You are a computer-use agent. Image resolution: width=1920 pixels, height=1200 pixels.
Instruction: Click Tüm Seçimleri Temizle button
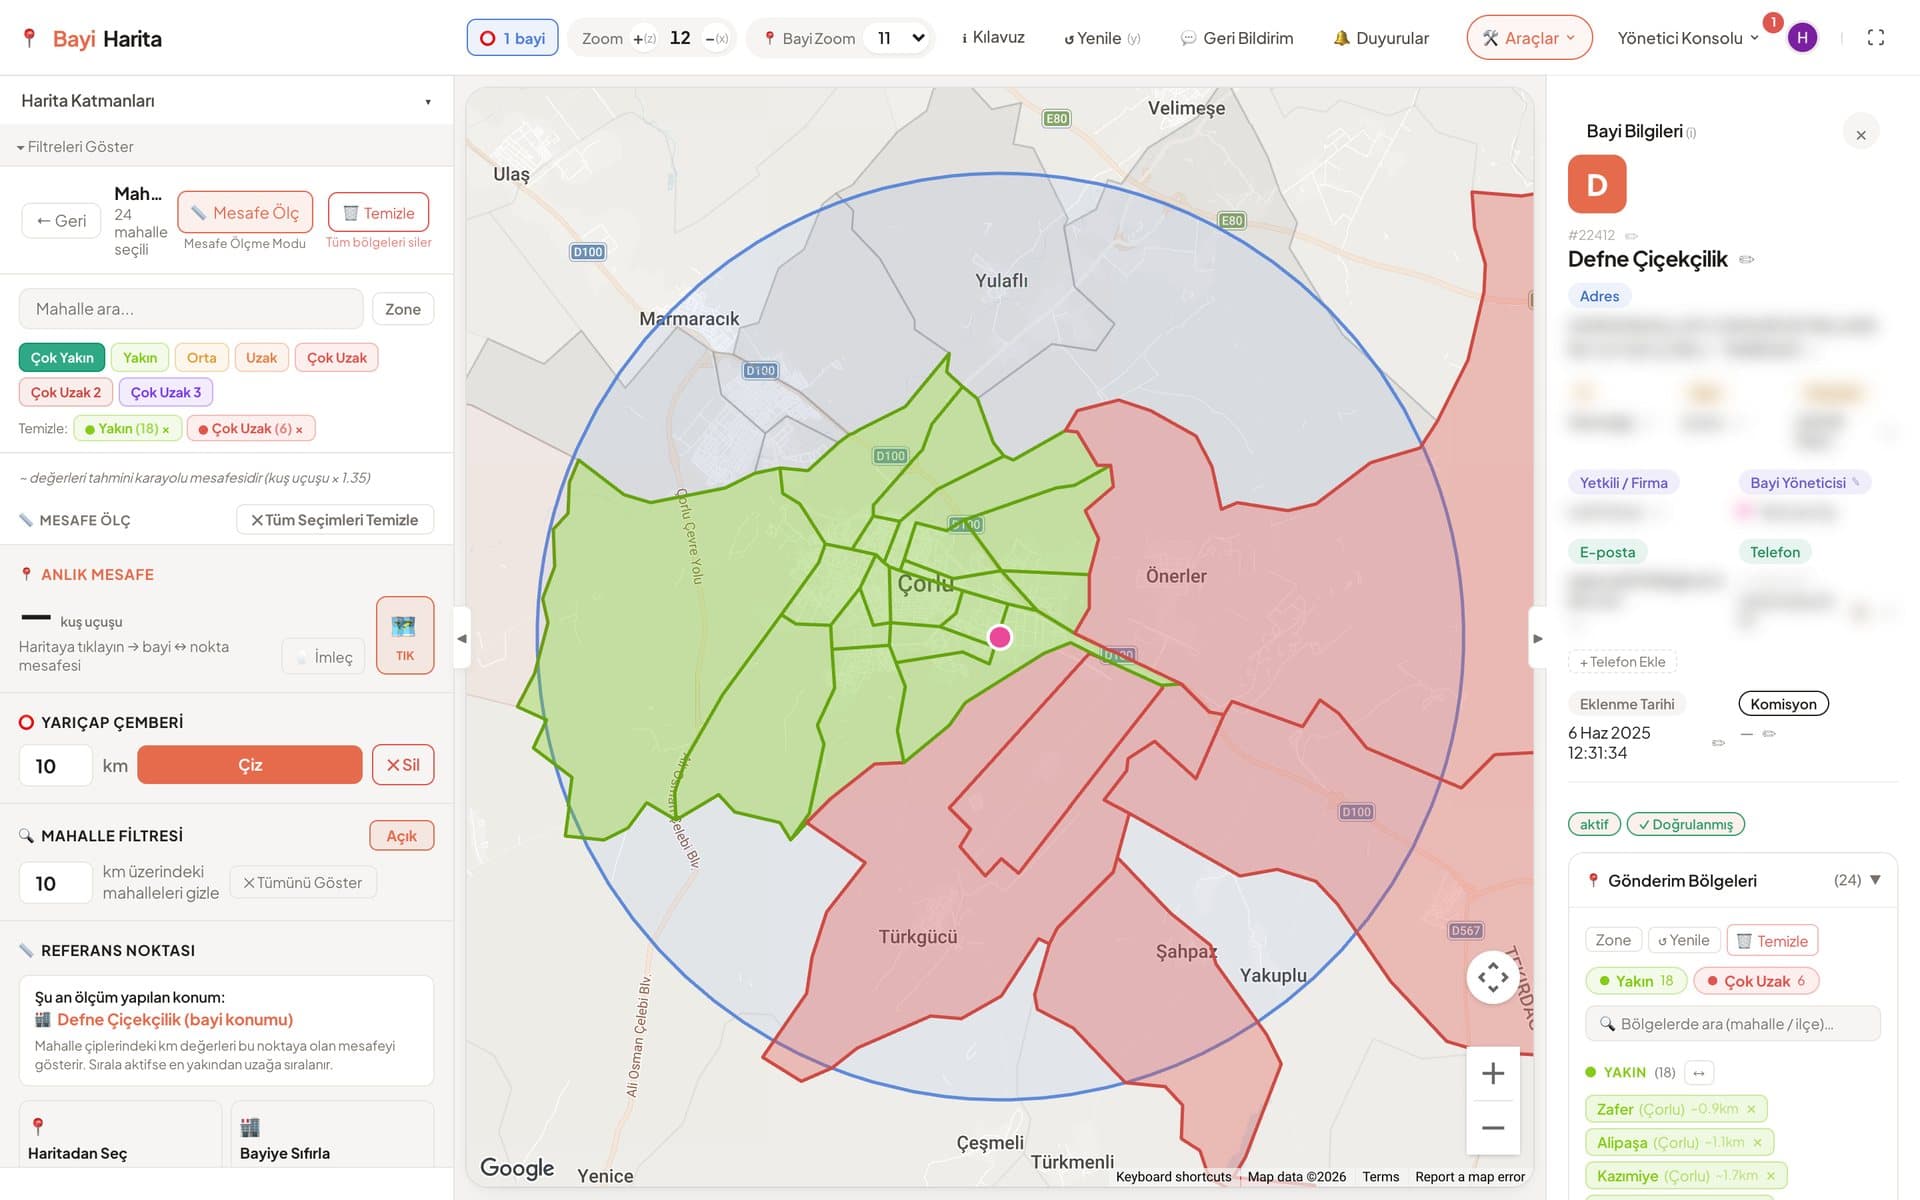pos(335,520)
